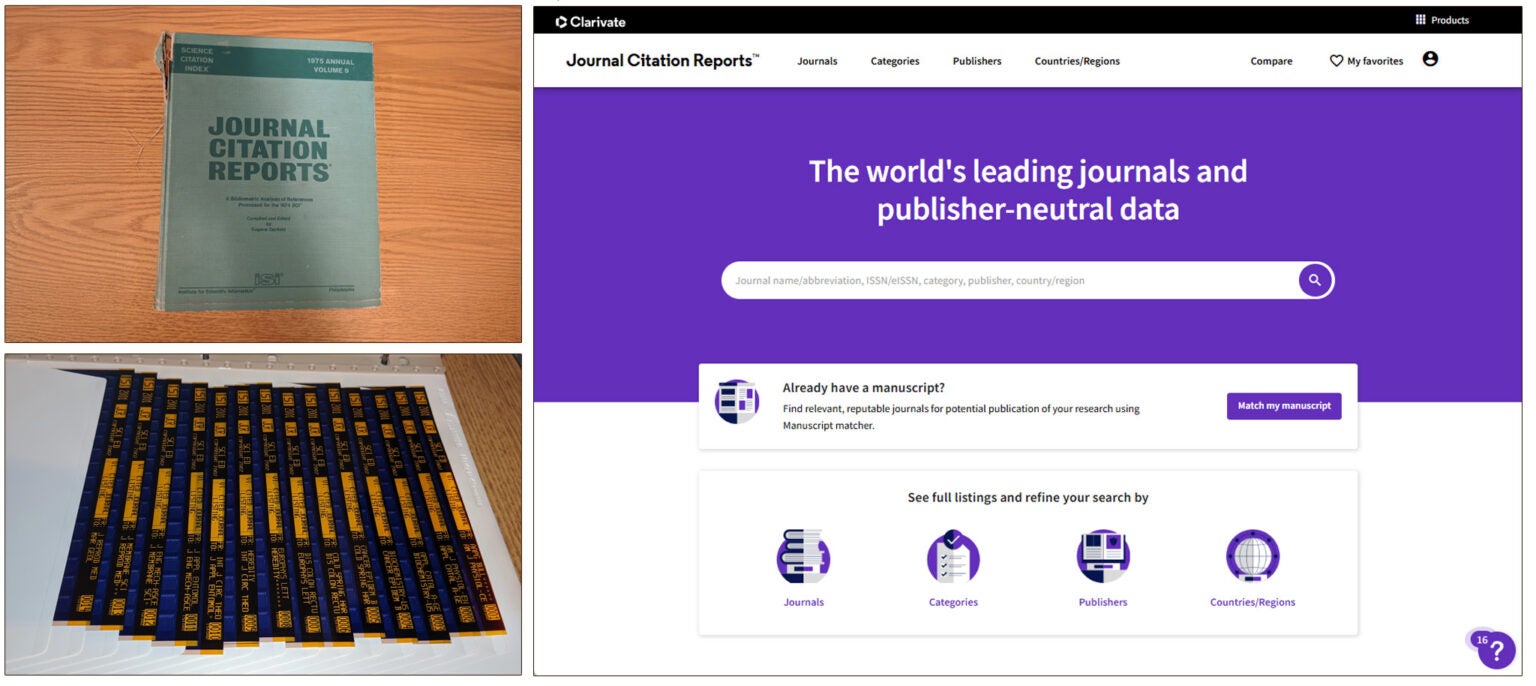Click the Clarivate logo
1536x686 pixels.
point(588,21)
